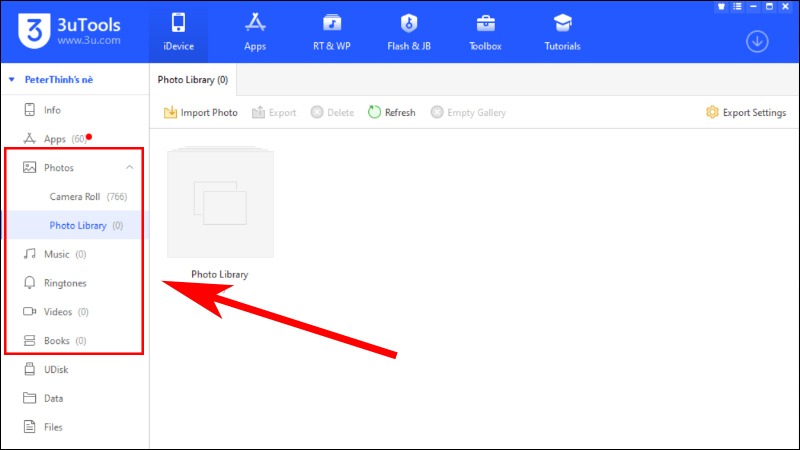
Task: Open the Toolbox section
Action: tap(485, 32)
